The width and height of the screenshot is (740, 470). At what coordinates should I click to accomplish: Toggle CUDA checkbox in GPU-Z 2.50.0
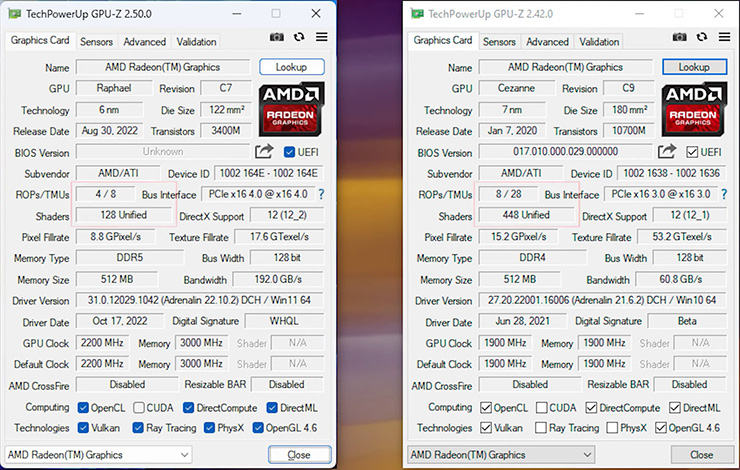click(139, 408)
